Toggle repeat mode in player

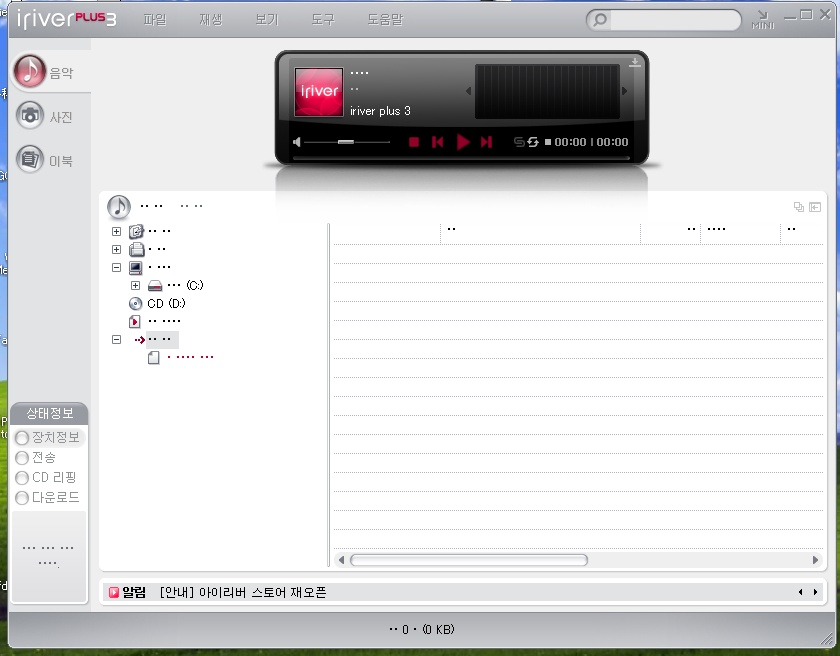click(x=532, y=142)
